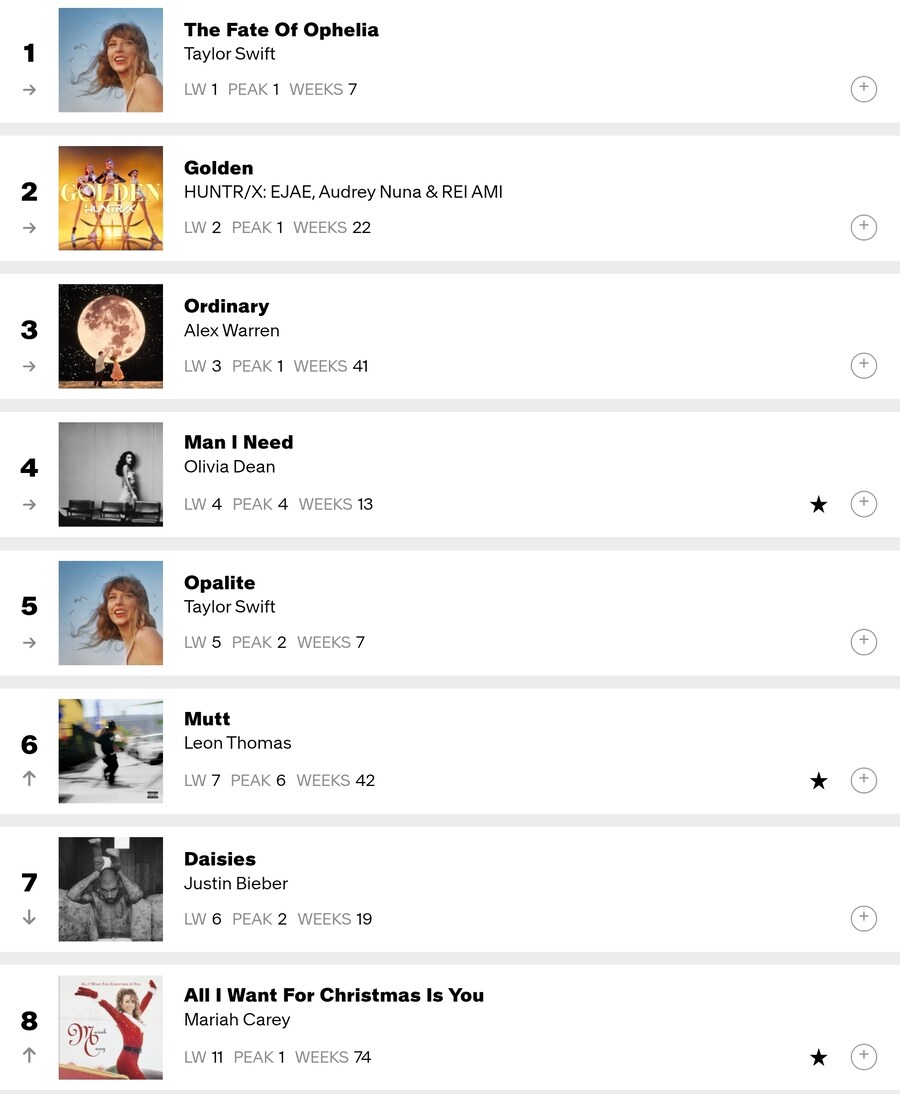Viewport: 900px width, 1094px height.
Task: Click the plus button beside Man I Need
Action: 863,503
